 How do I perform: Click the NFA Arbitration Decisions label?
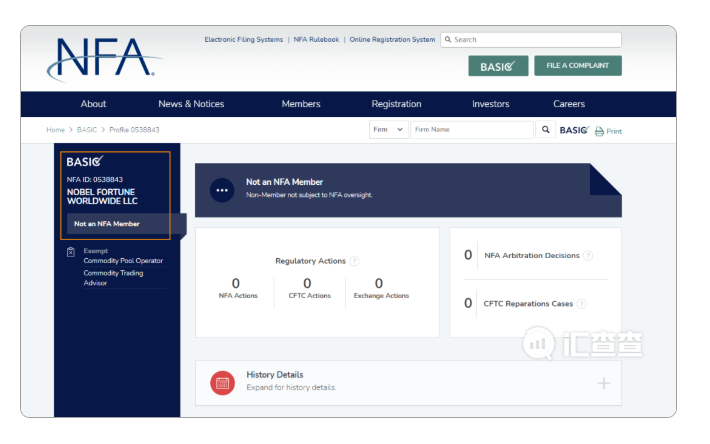coord(532,256)
